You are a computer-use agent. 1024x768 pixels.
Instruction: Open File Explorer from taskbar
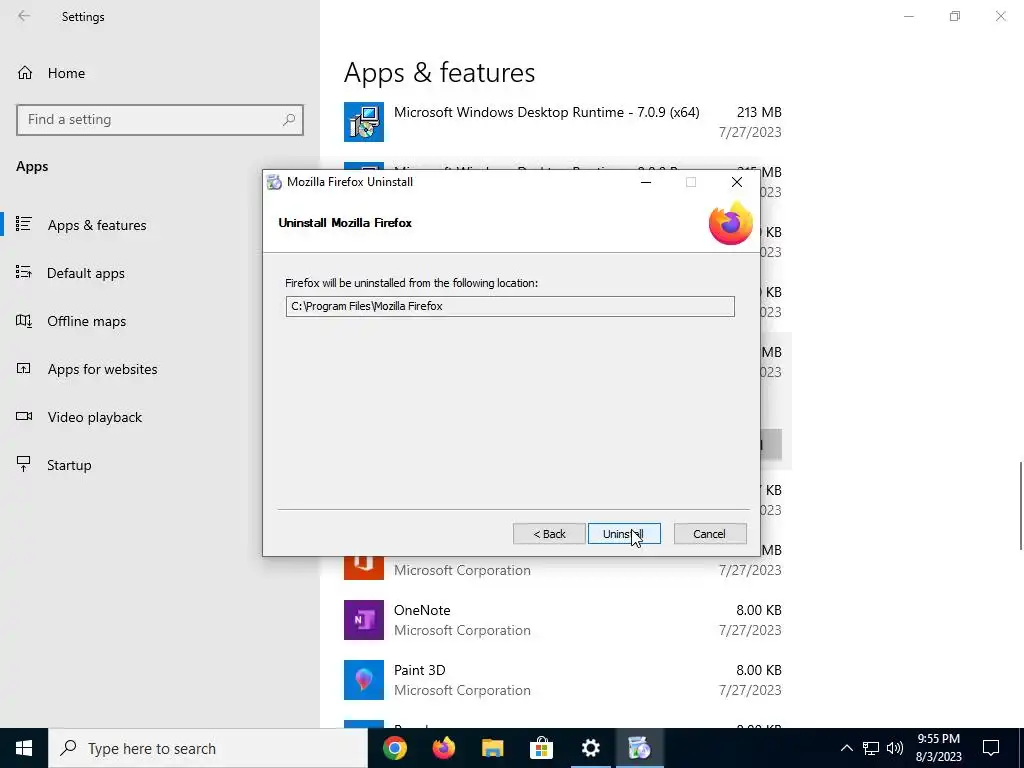click(x=492, y=748)
